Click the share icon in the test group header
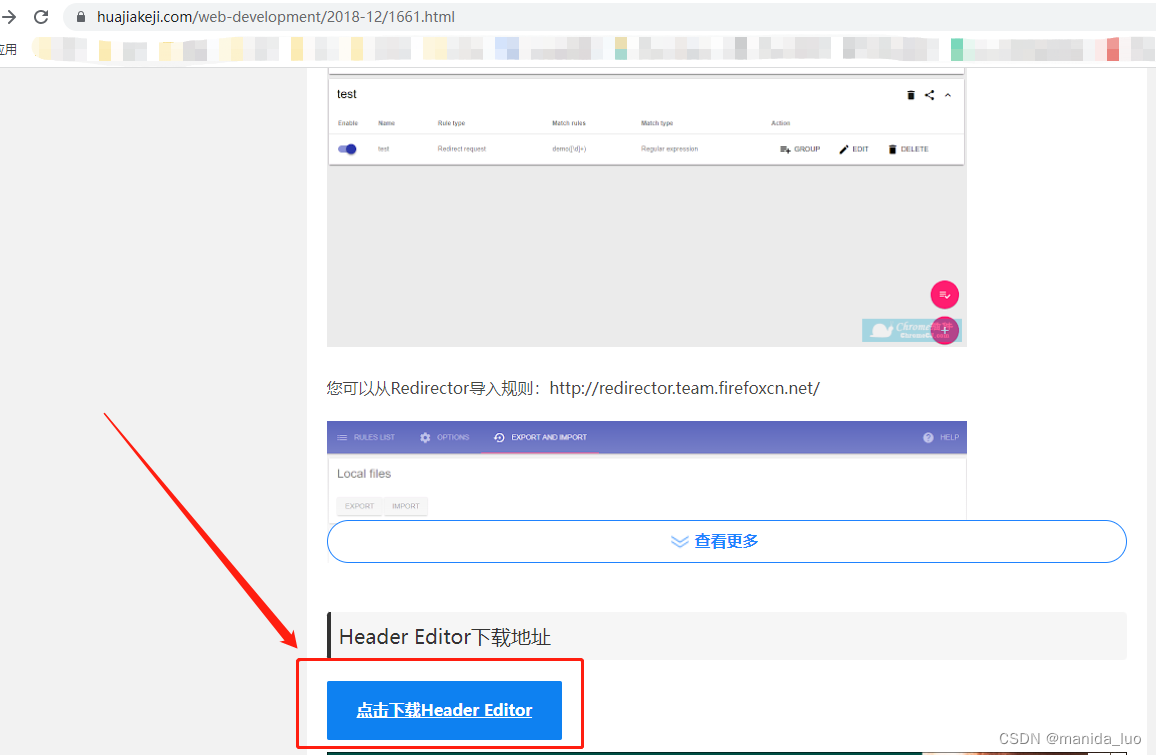Viewport: 1156px width, 755px height. tap(930, 94)
